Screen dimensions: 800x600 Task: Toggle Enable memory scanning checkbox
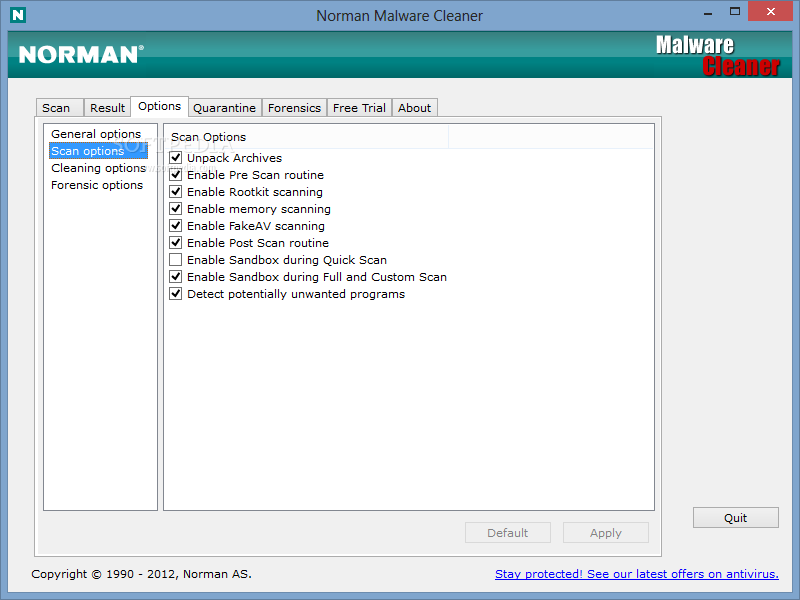[176, 209]
